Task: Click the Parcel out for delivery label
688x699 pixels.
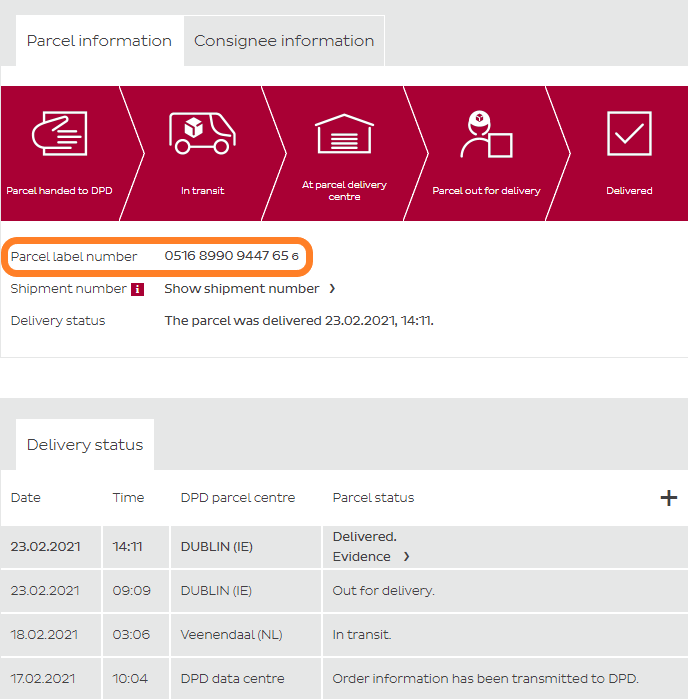Action: pyautogui.click(x=486, y=190)
